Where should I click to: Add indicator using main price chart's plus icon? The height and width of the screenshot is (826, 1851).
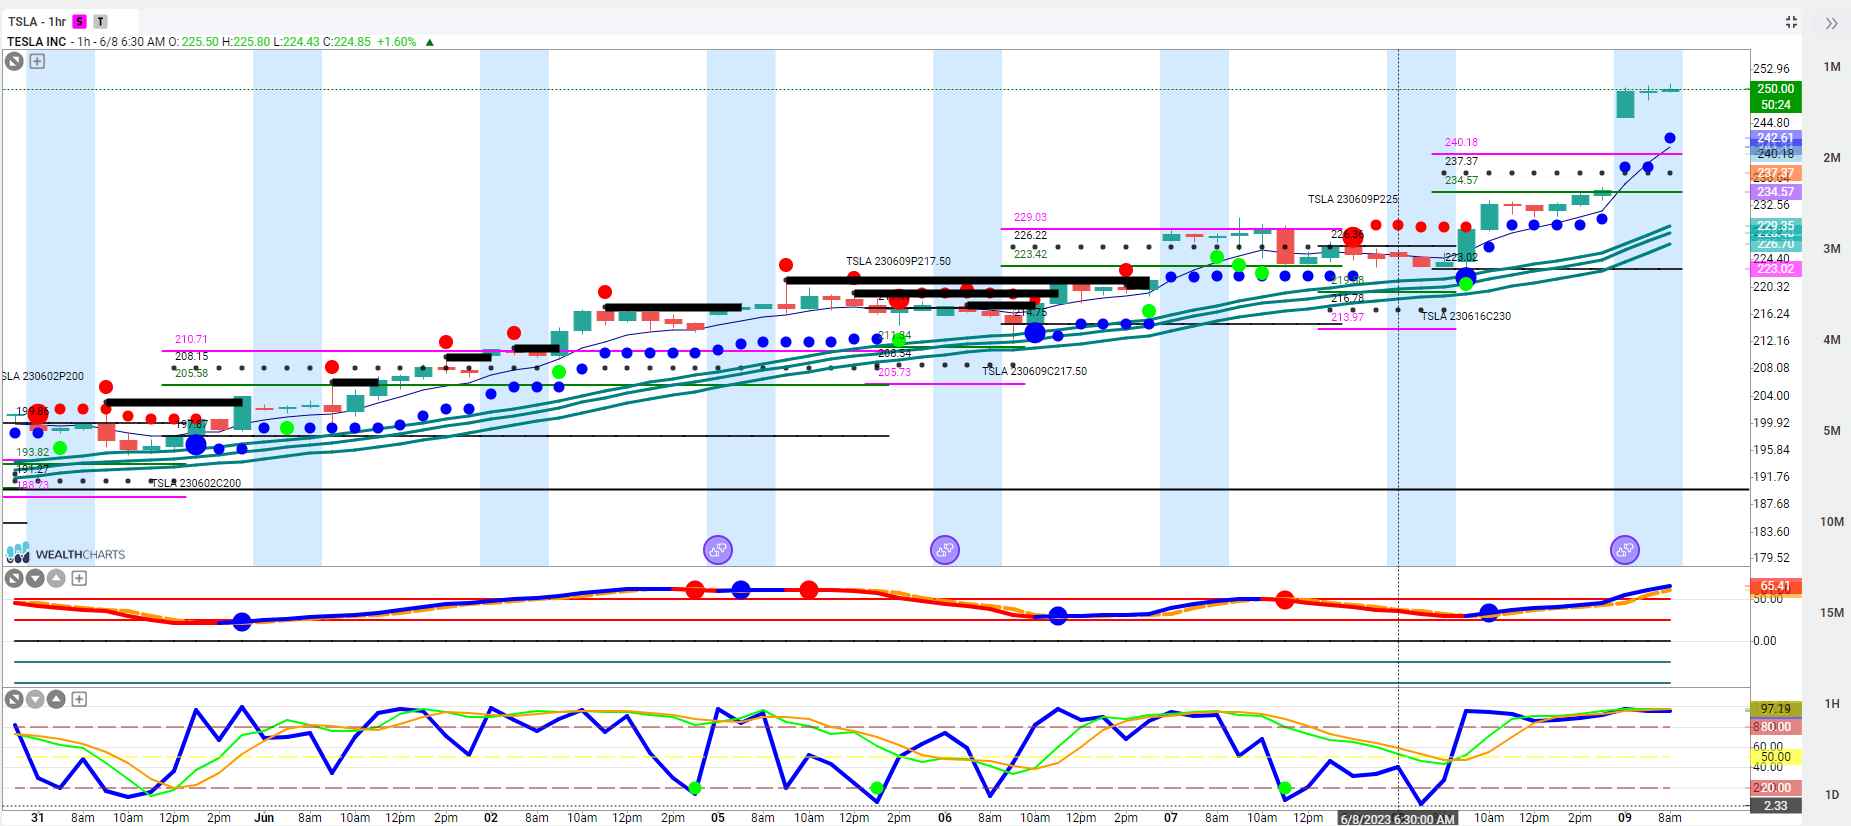[x=37, y=61]
